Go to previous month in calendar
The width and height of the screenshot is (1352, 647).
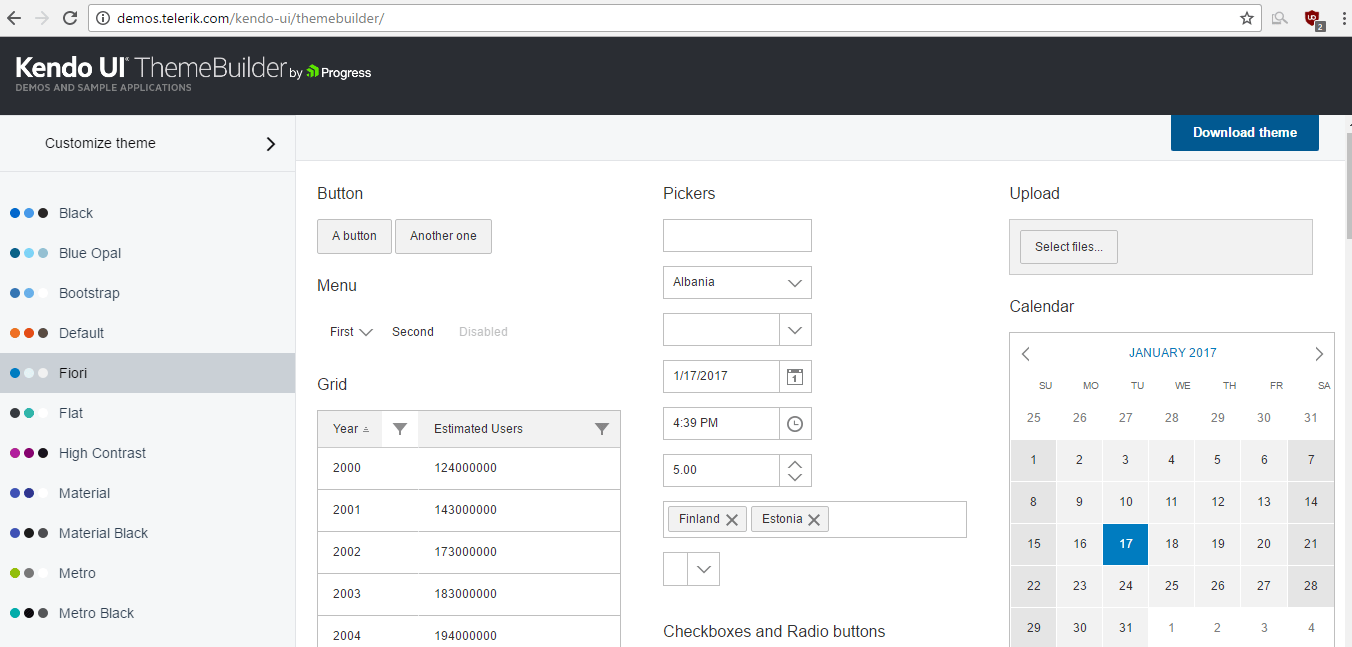(x=1026, y=353)
